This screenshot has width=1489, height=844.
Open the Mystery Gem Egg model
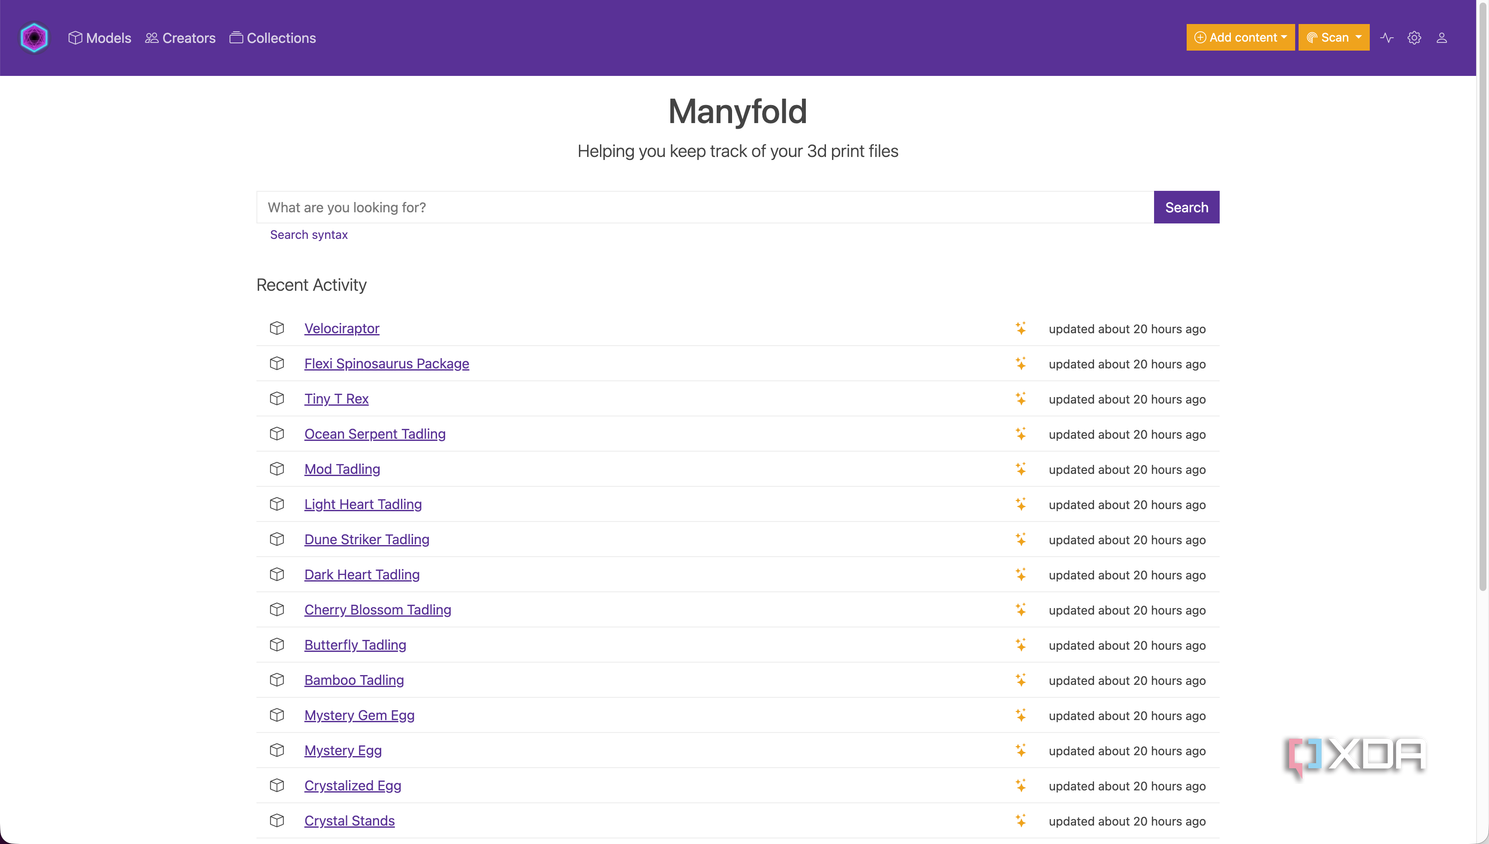359,715
